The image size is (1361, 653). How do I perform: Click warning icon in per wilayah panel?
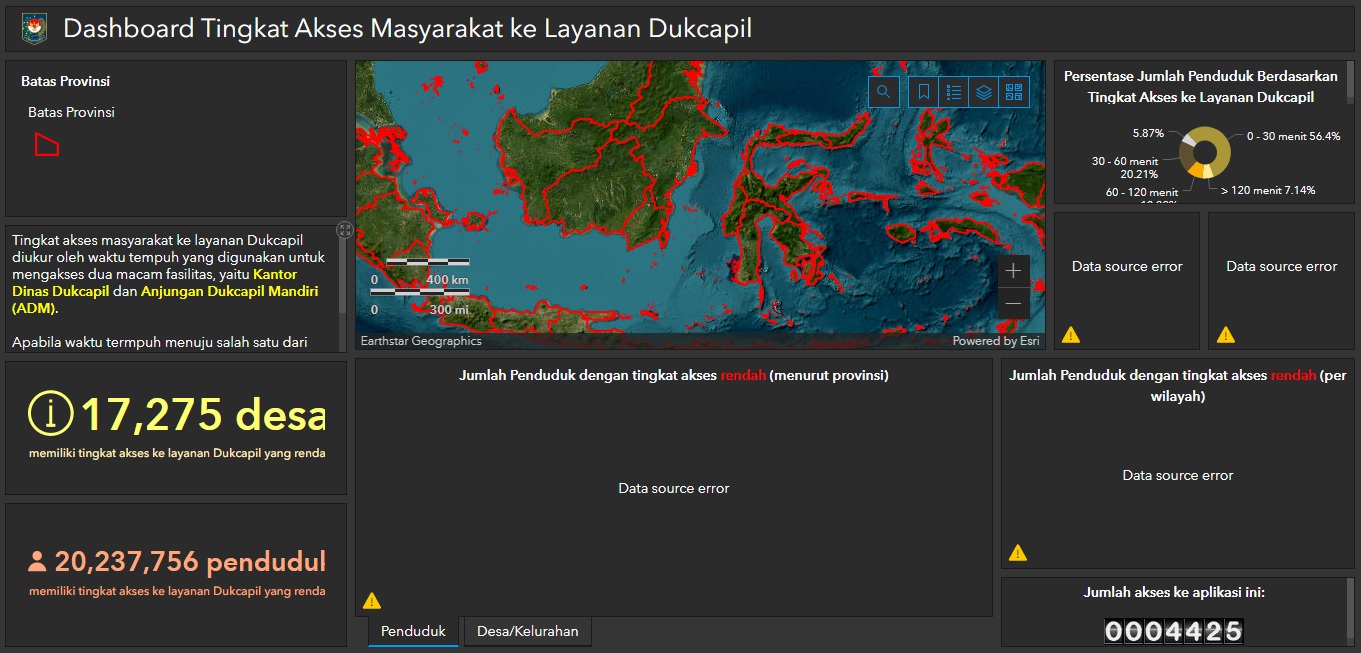pyautogui.click(x=1018, y=552)
